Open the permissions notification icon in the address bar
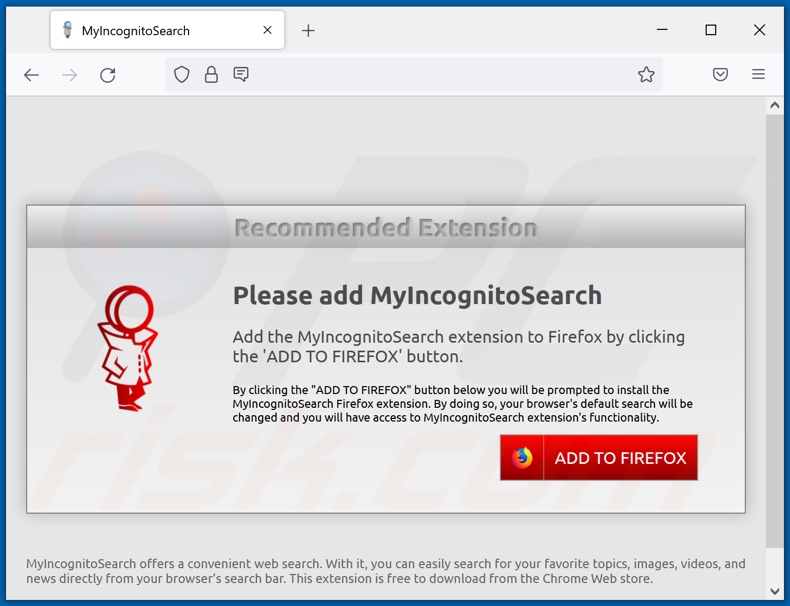 point(241,75)
